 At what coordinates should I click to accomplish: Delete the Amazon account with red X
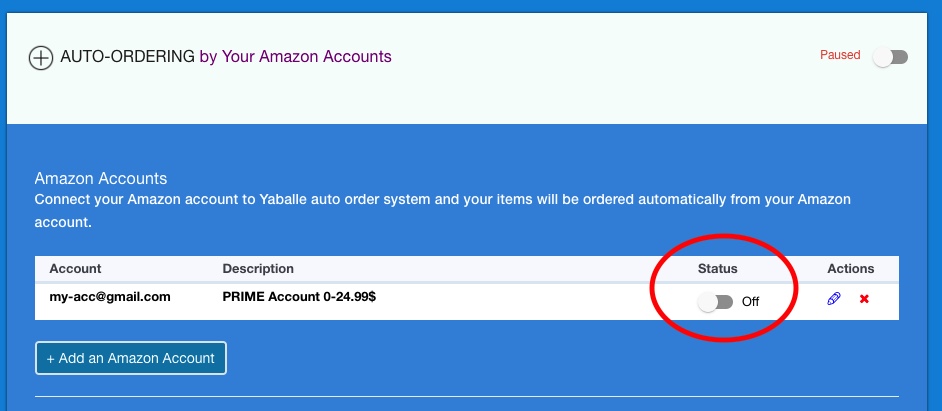[x=864, y=299]
